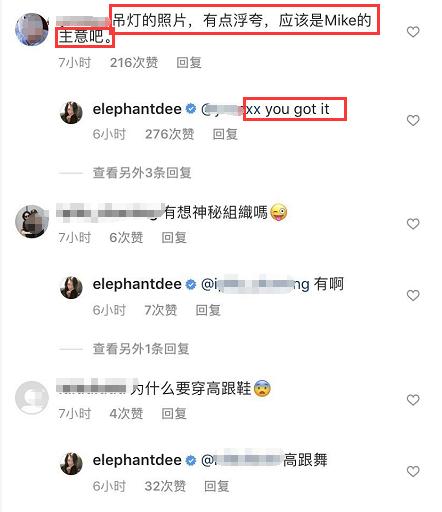Expand 查看另外3条回复 thread
The width and height of the screenshot is (442, 512).
[x=142, y=173]
